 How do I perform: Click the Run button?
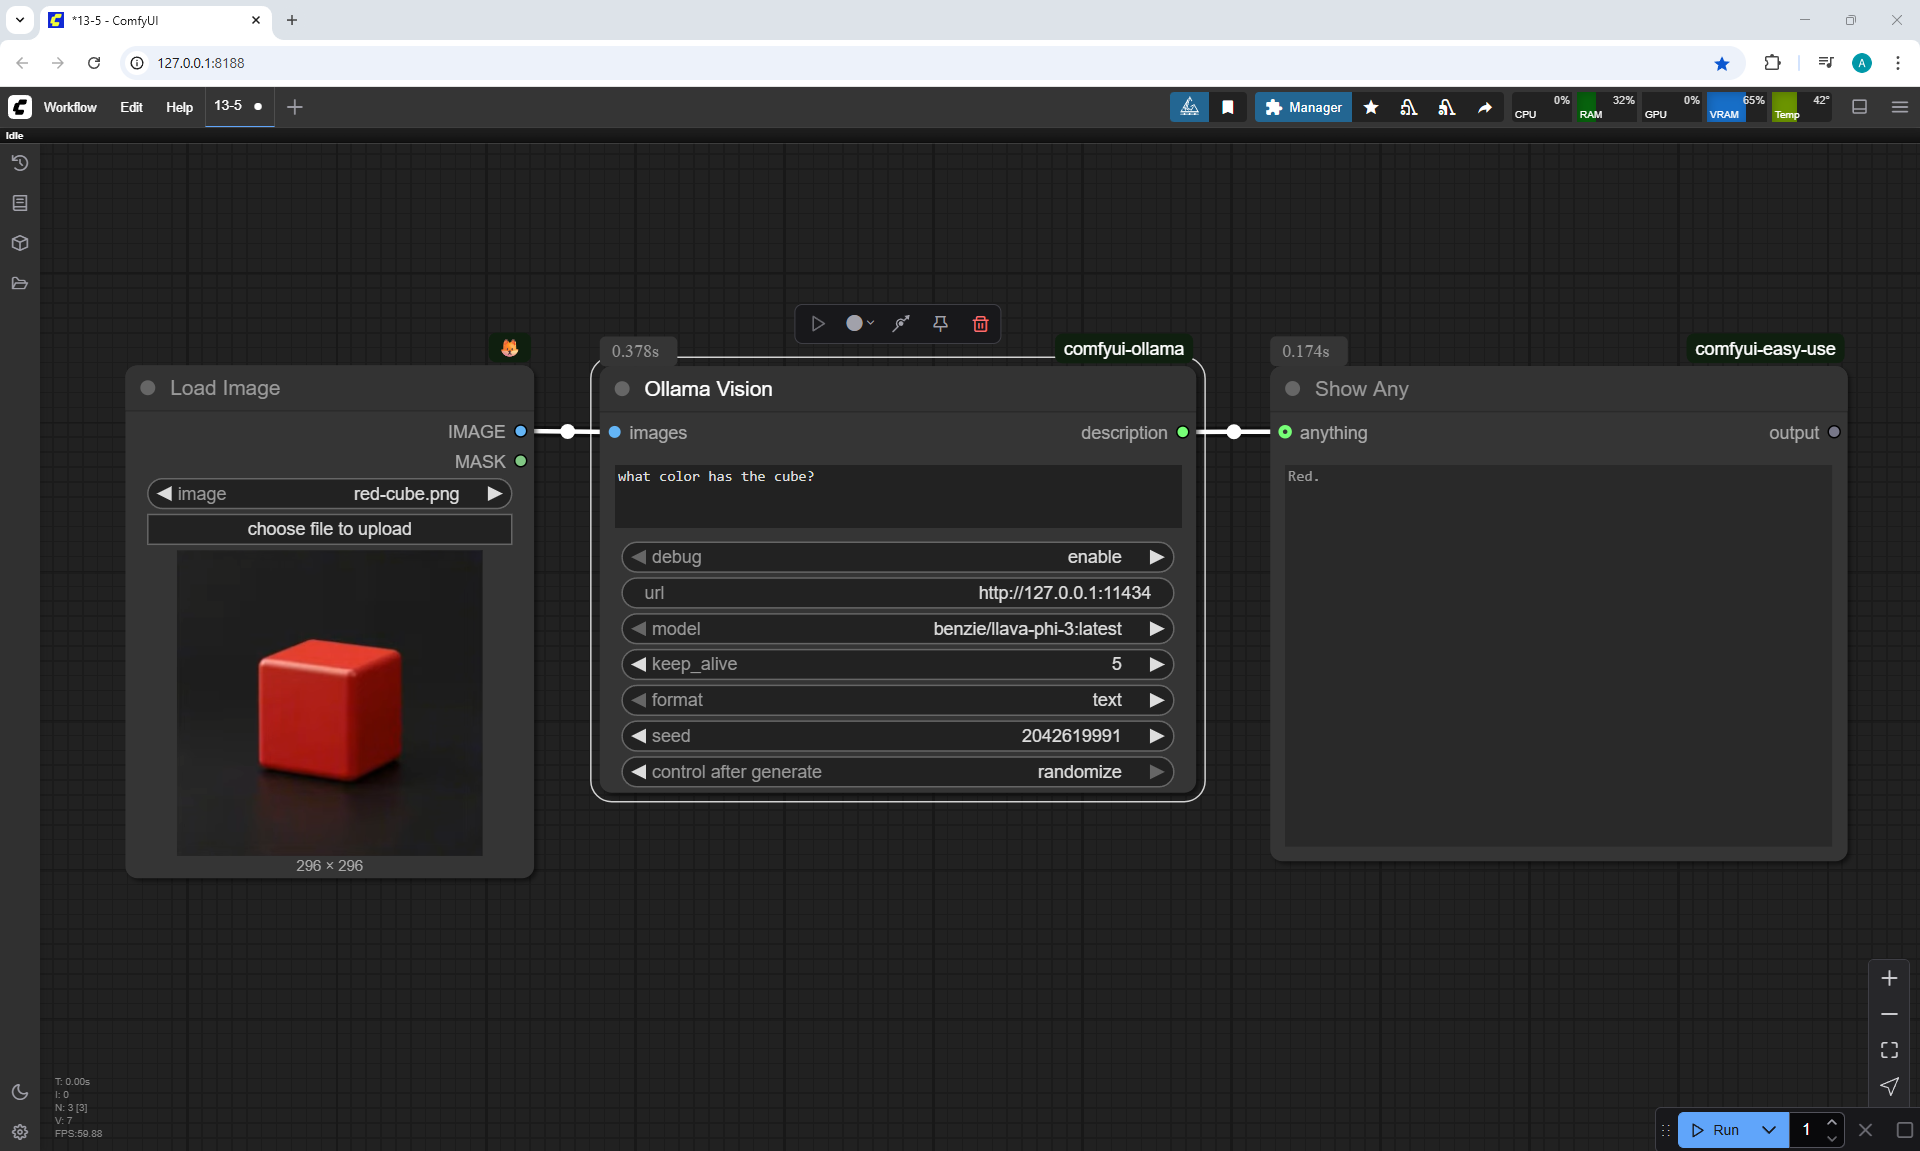click(1718, 1130)
